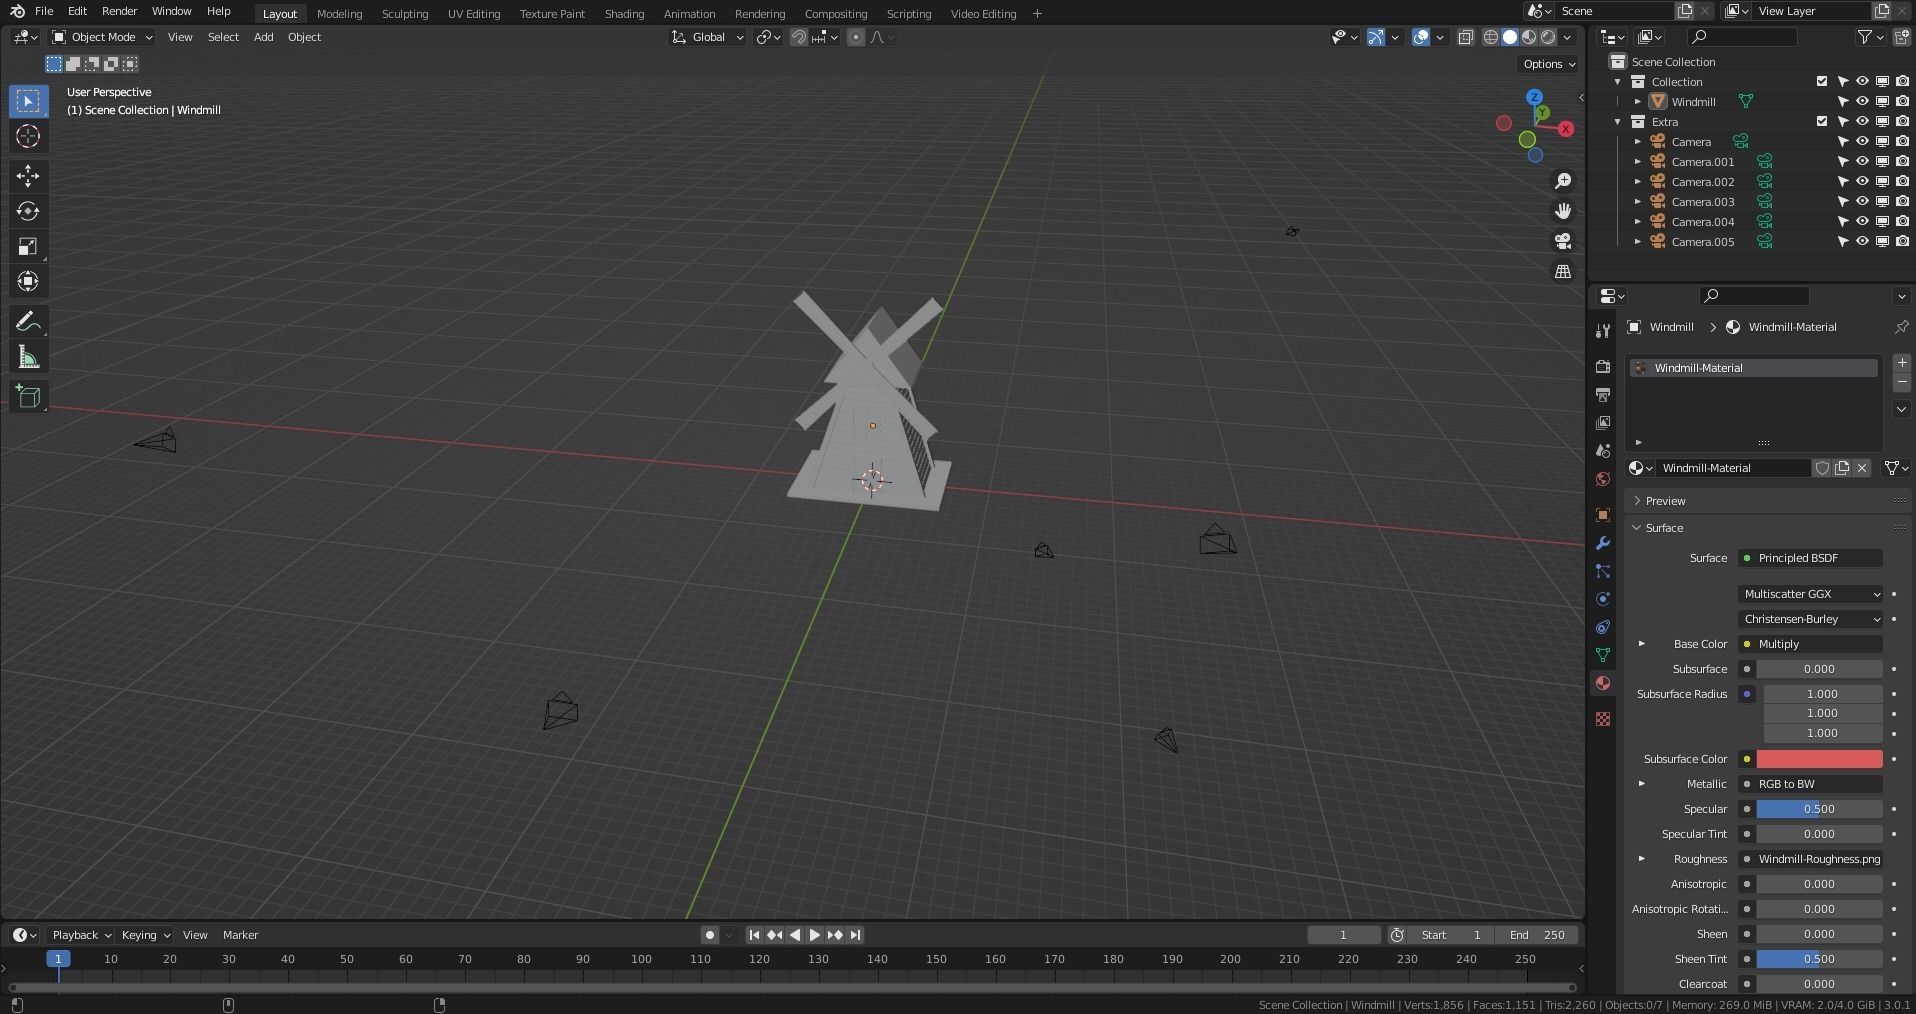
Task: Open the Render menu
Action: tap(119, 11)
